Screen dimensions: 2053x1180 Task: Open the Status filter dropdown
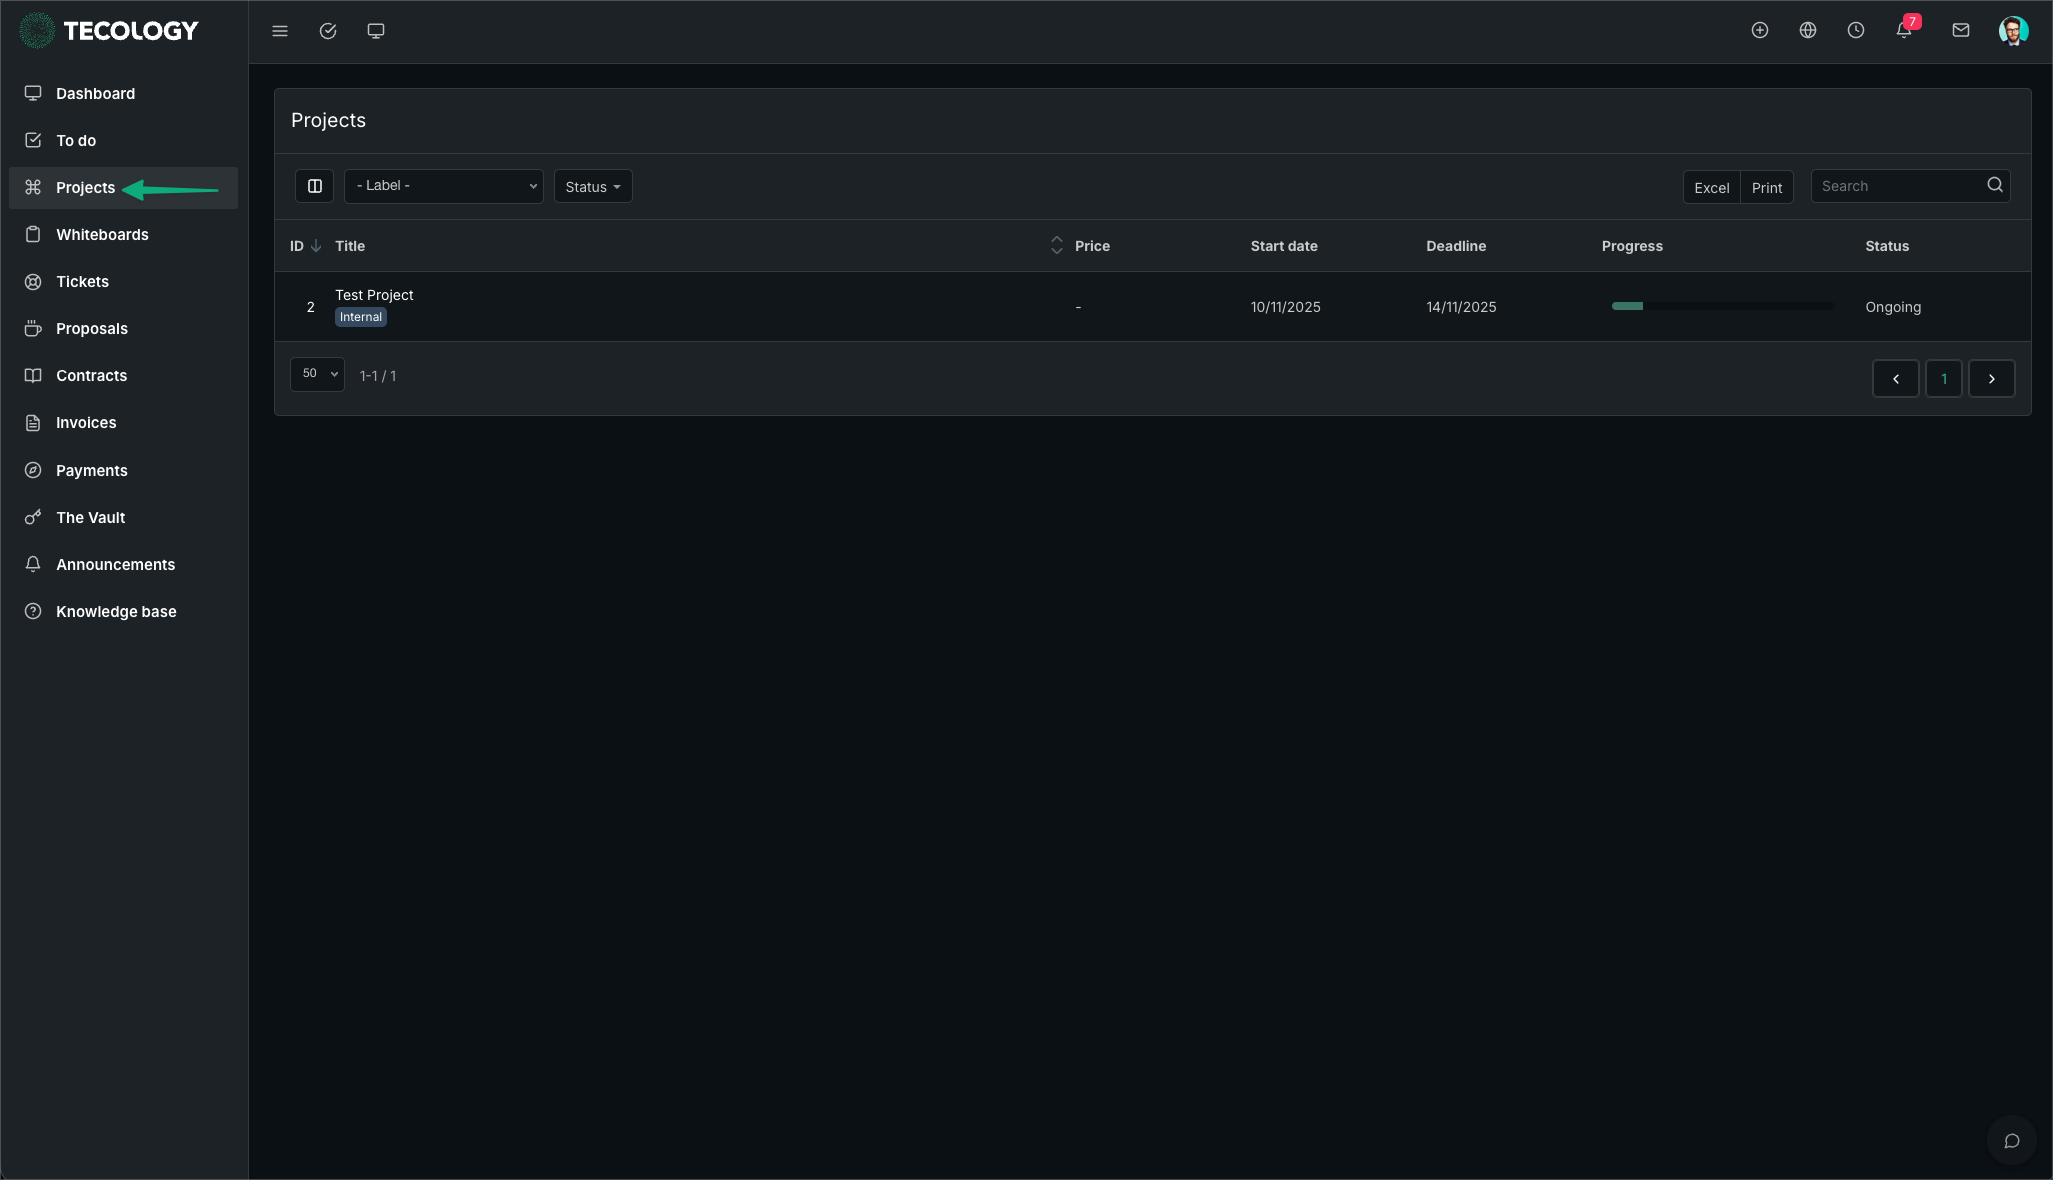593,187
